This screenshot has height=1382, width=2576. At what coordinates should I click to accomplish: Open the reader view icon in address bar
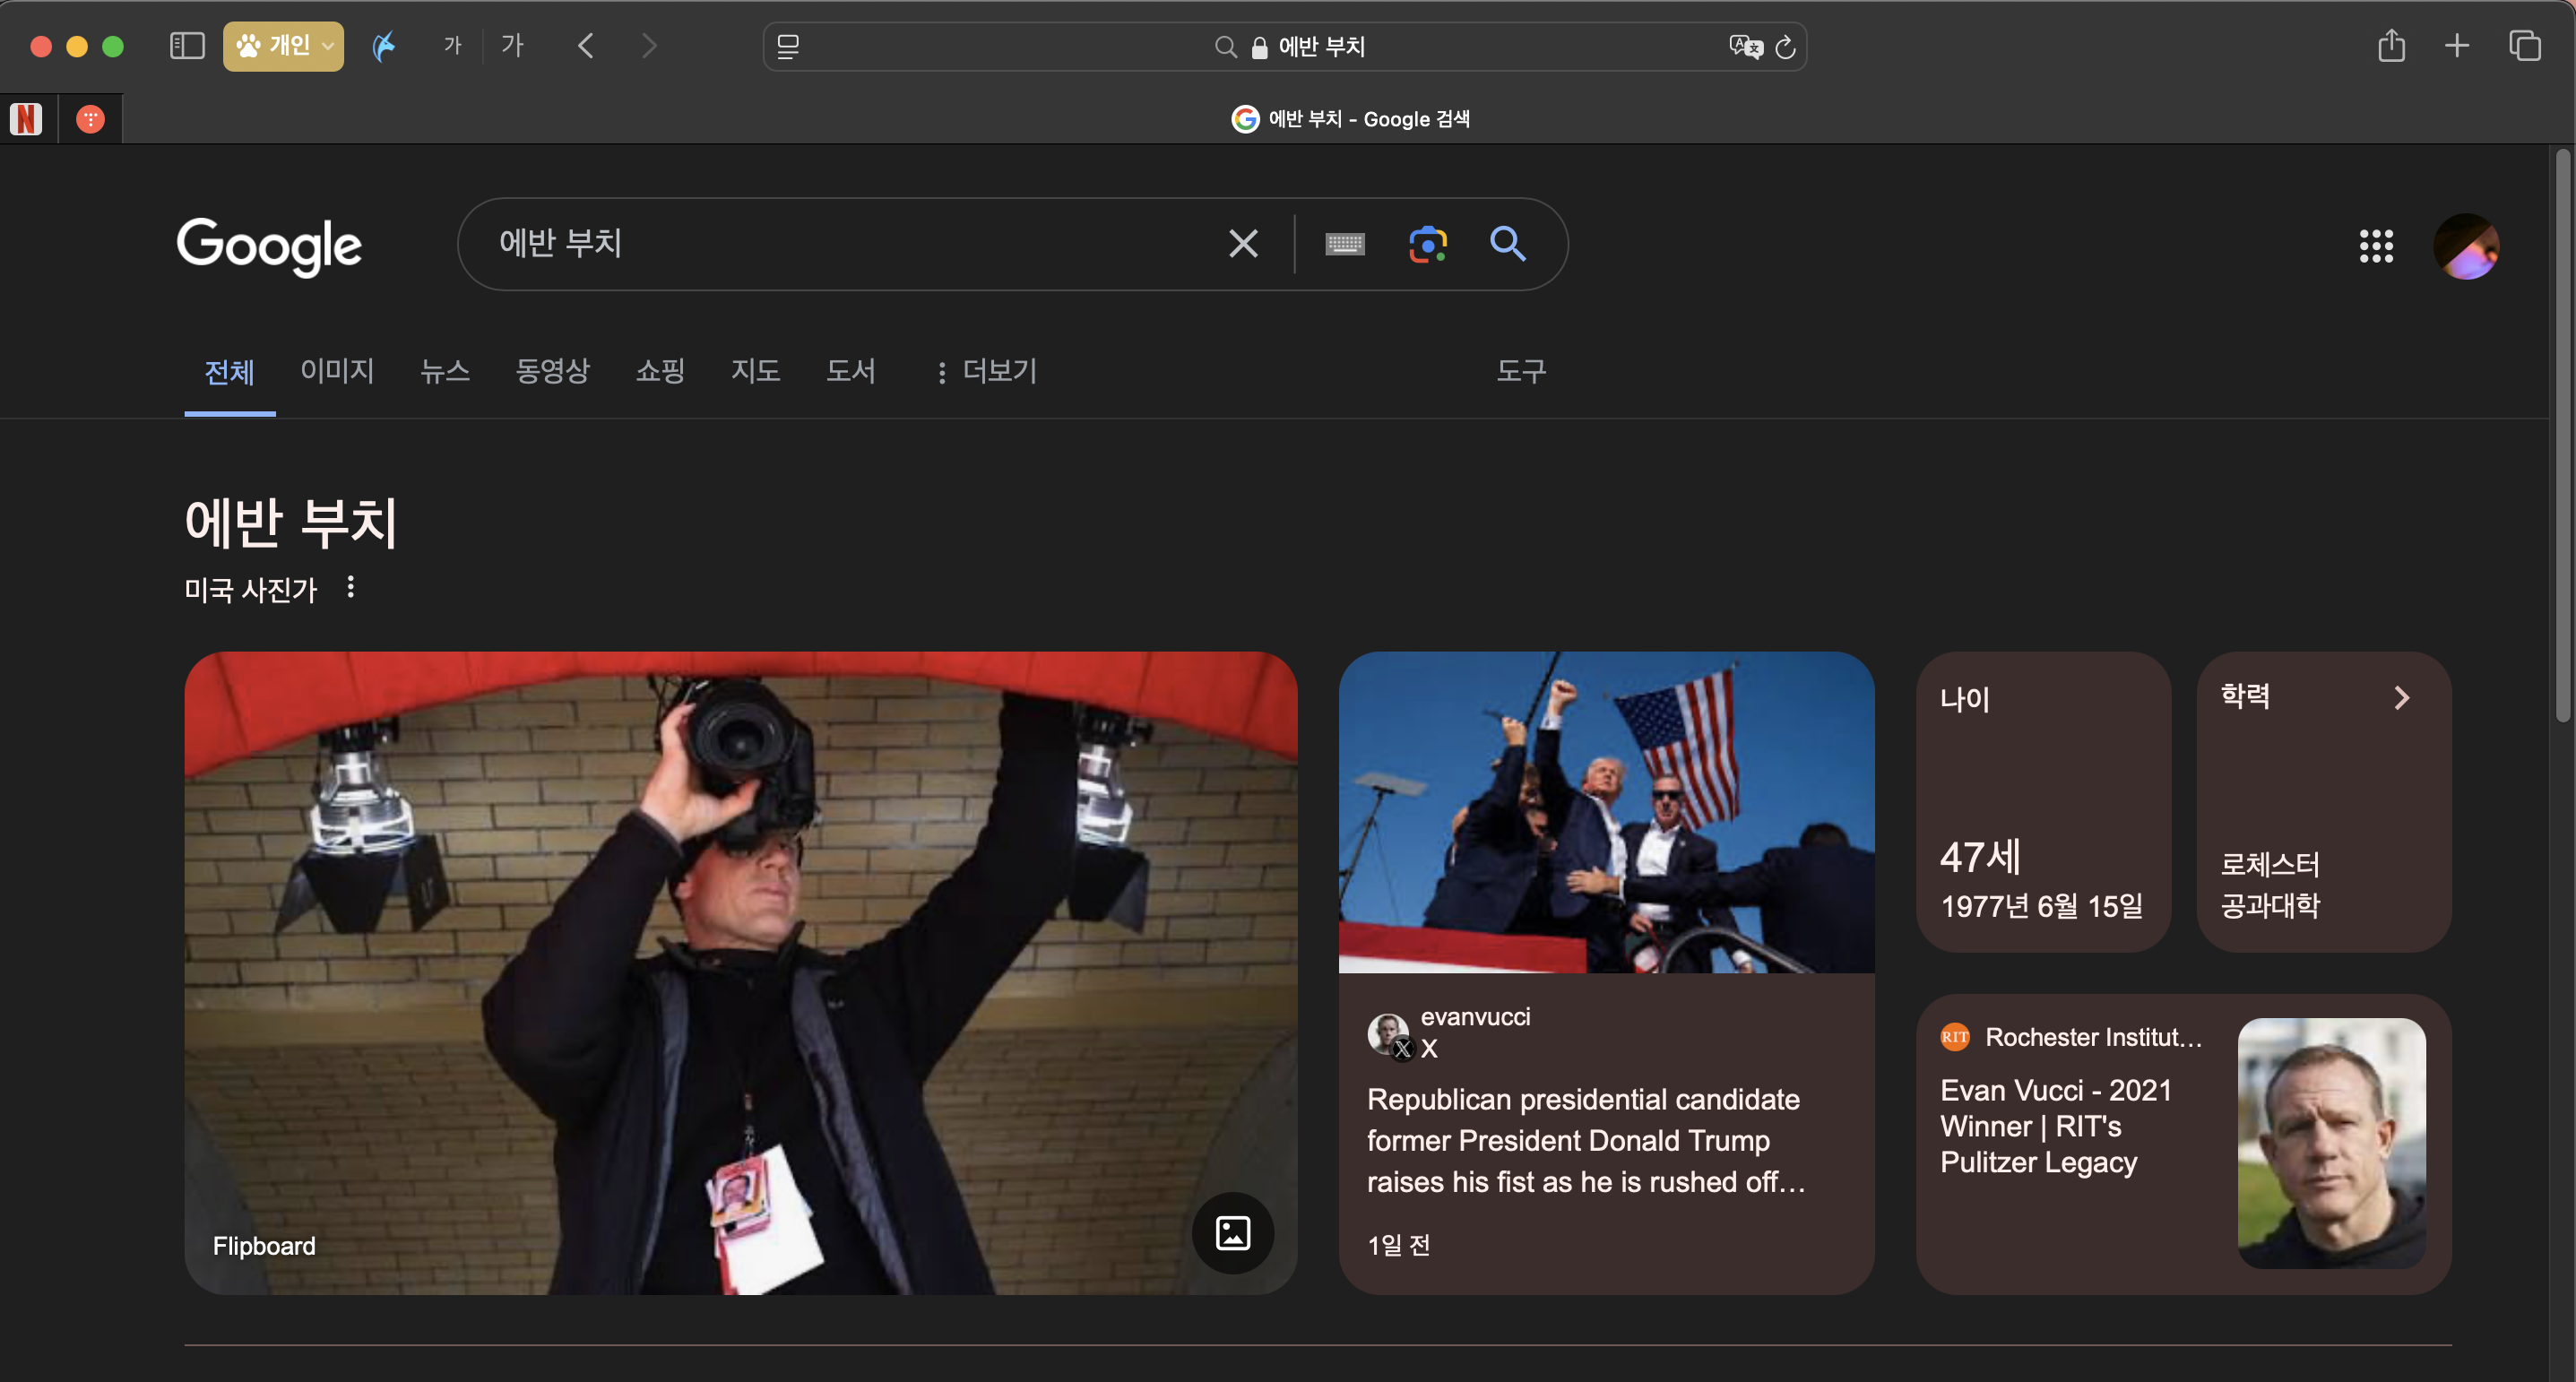[788, 47]
